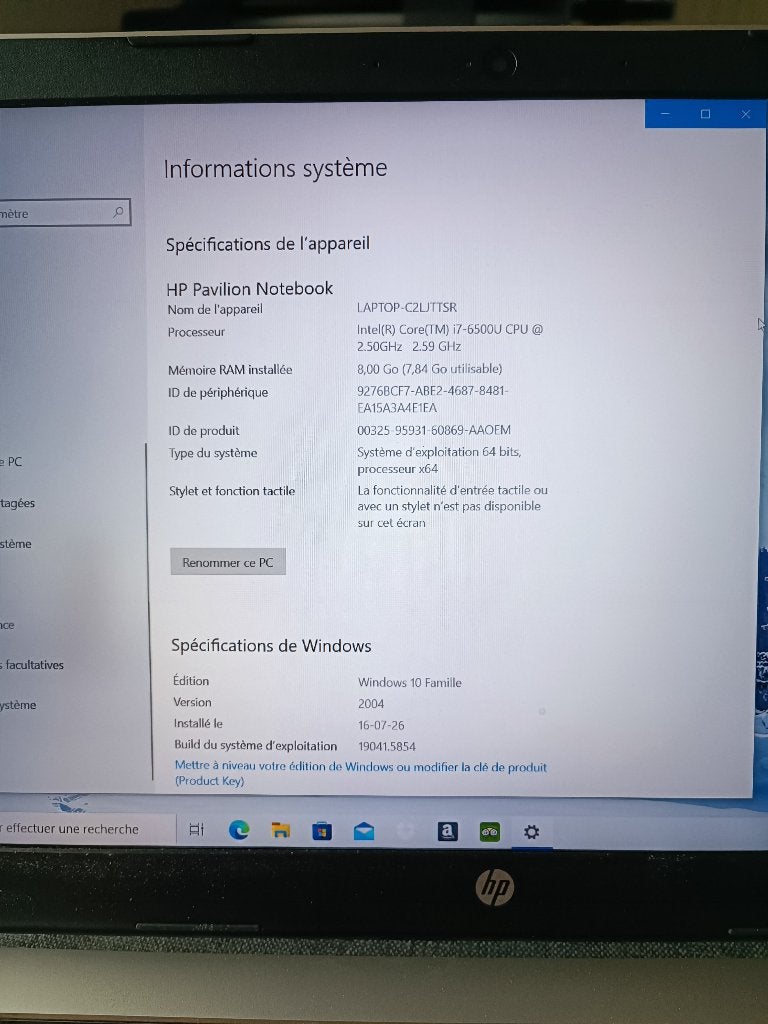Click the 'Mémoire RAM installée' label
This screenshot has width=768, height=1024.
click(230, 370)
